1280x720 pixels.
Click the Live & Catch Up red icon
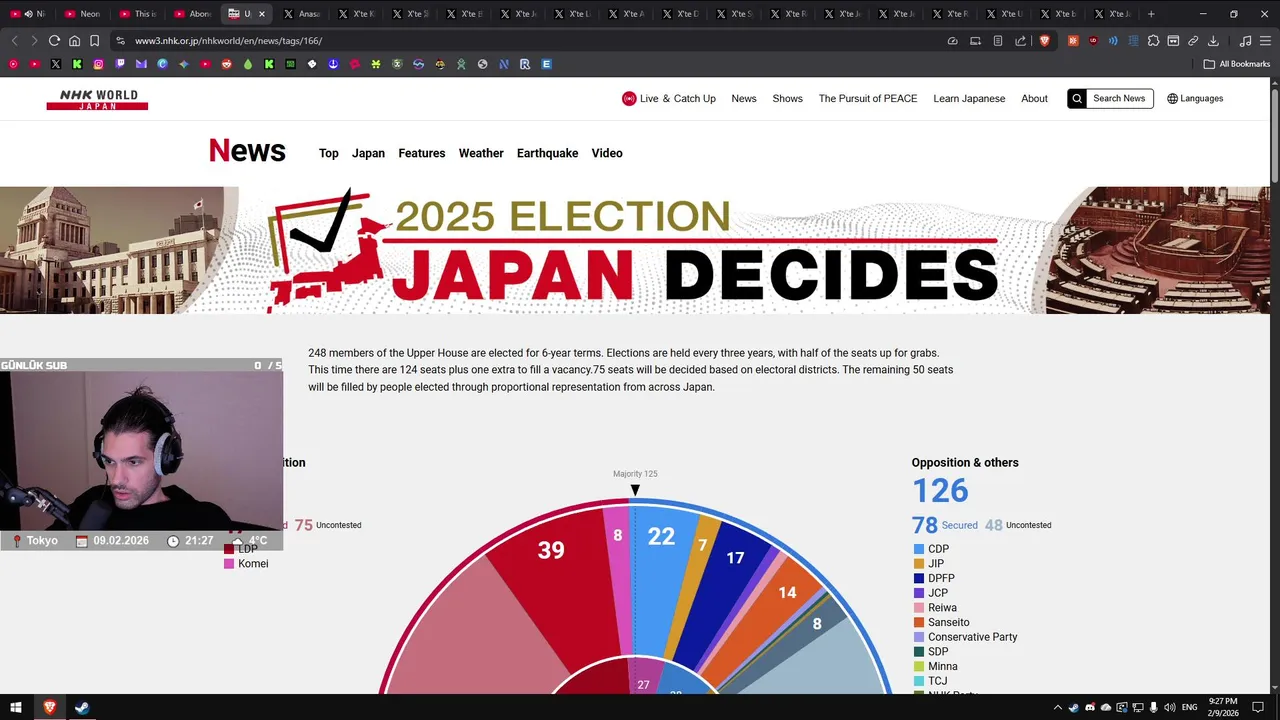[629, 98]
